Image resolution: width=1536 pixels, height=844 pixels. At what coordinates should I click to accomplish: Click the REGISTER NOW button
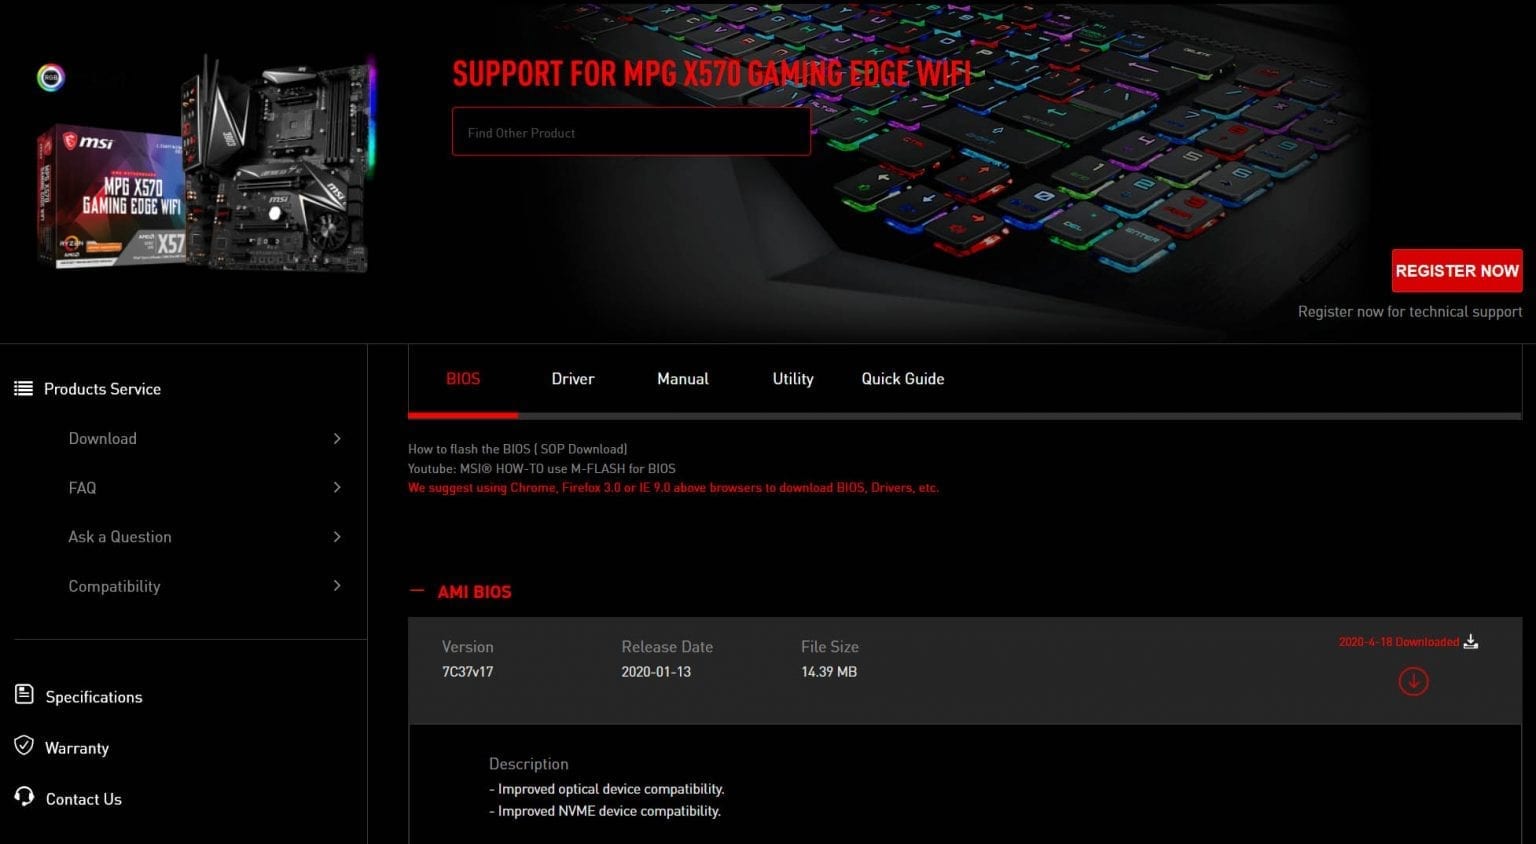point(1457,271)
